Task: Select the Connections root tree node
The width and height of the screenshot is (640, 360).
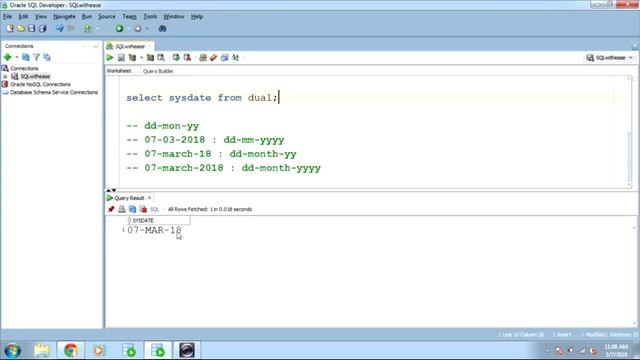Action: point(24,68)
